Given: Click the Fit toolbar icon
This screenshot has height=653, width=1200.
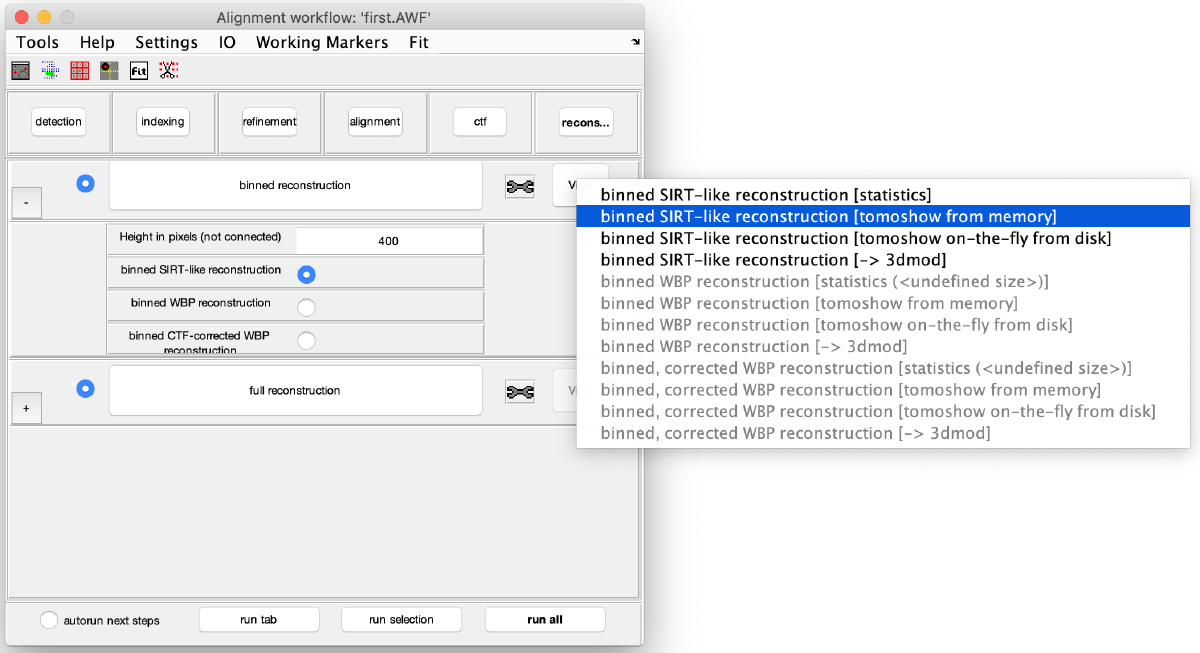Looking at the screenshot, I should point(138,70).
